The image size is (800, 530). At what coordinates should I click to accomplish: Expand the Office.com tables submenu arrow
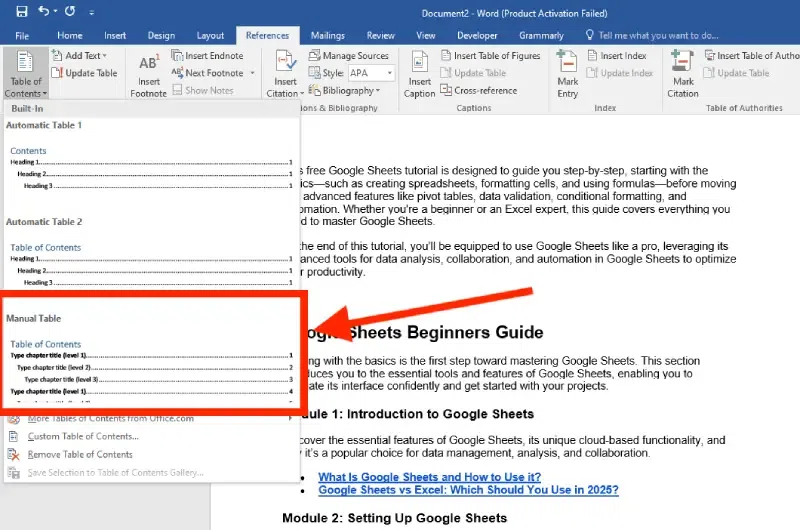click(x=290, y=418)
